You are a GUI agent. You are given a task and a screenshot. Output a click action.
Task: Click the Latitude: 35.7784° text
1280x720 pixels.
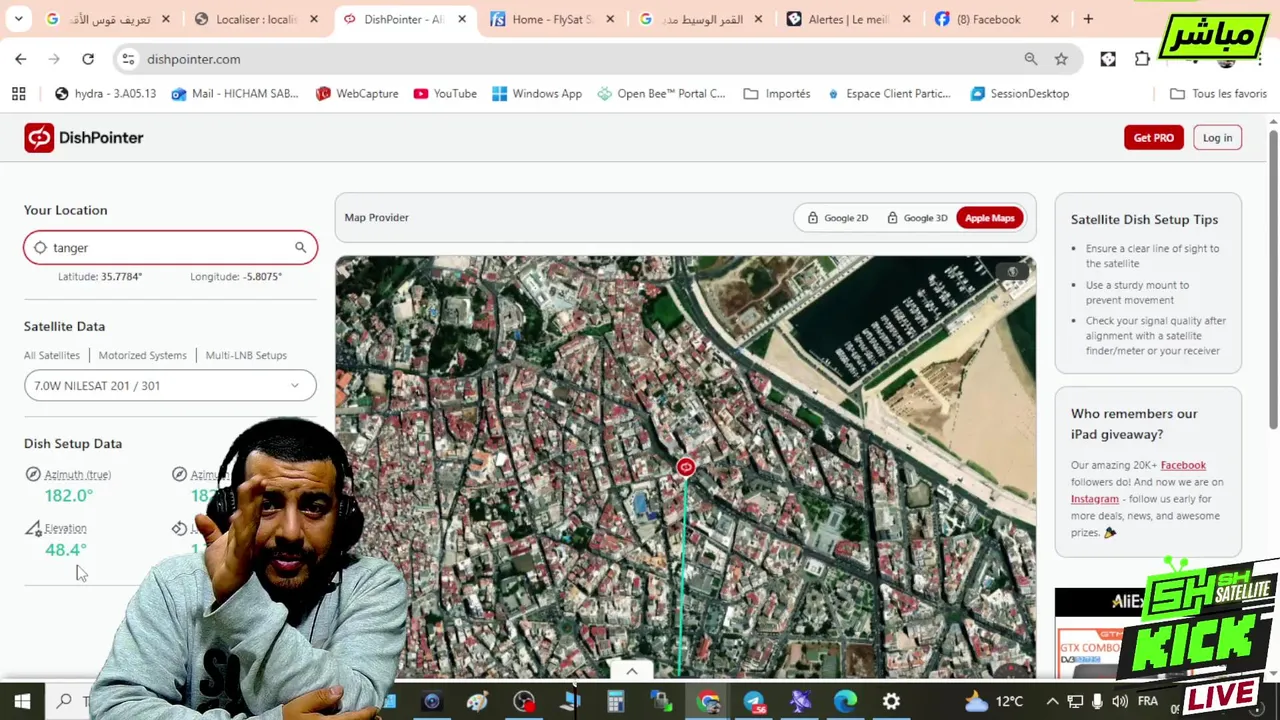pos(100,277)
